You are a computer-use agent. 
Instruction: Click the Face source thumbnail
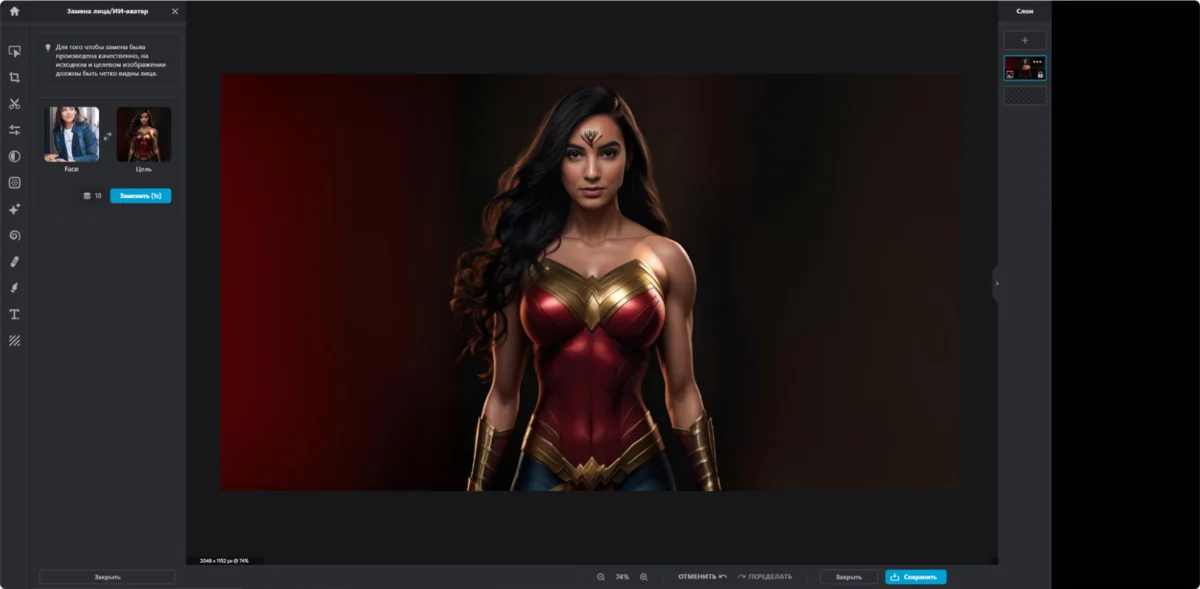click(x=71, y=134)
